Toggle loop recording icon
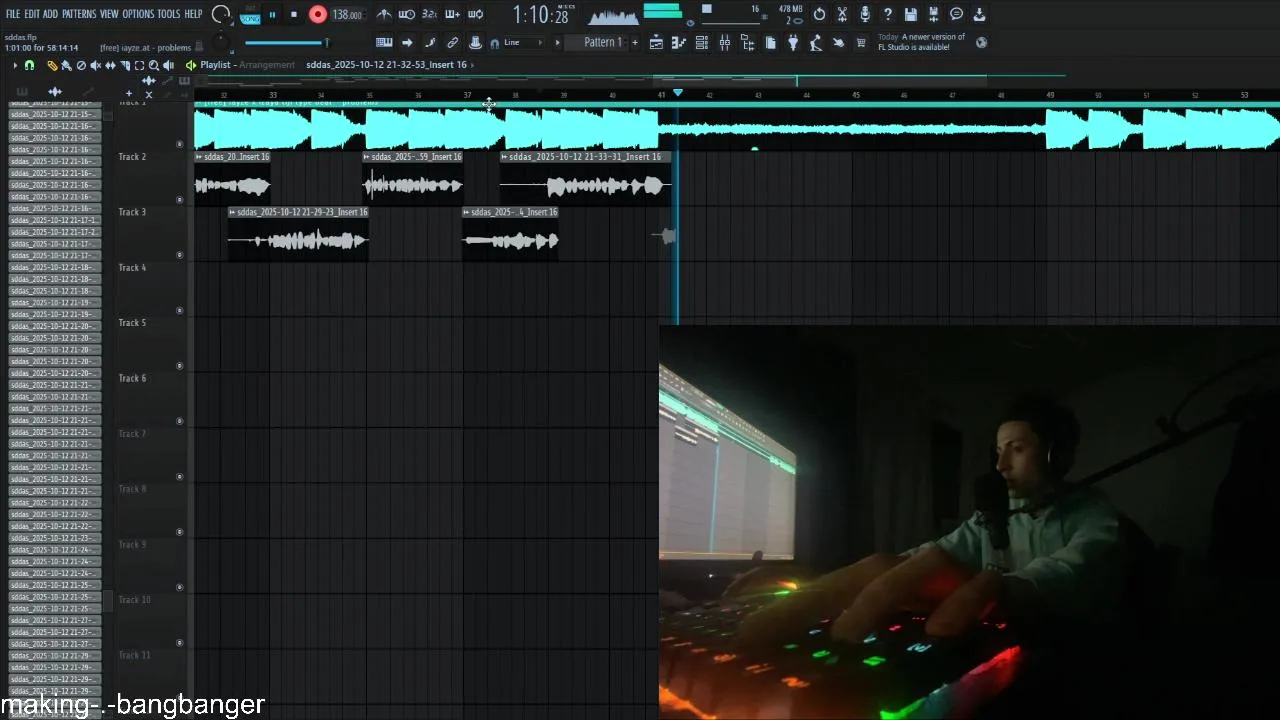The image size is (1280, 720). point(476,15)
